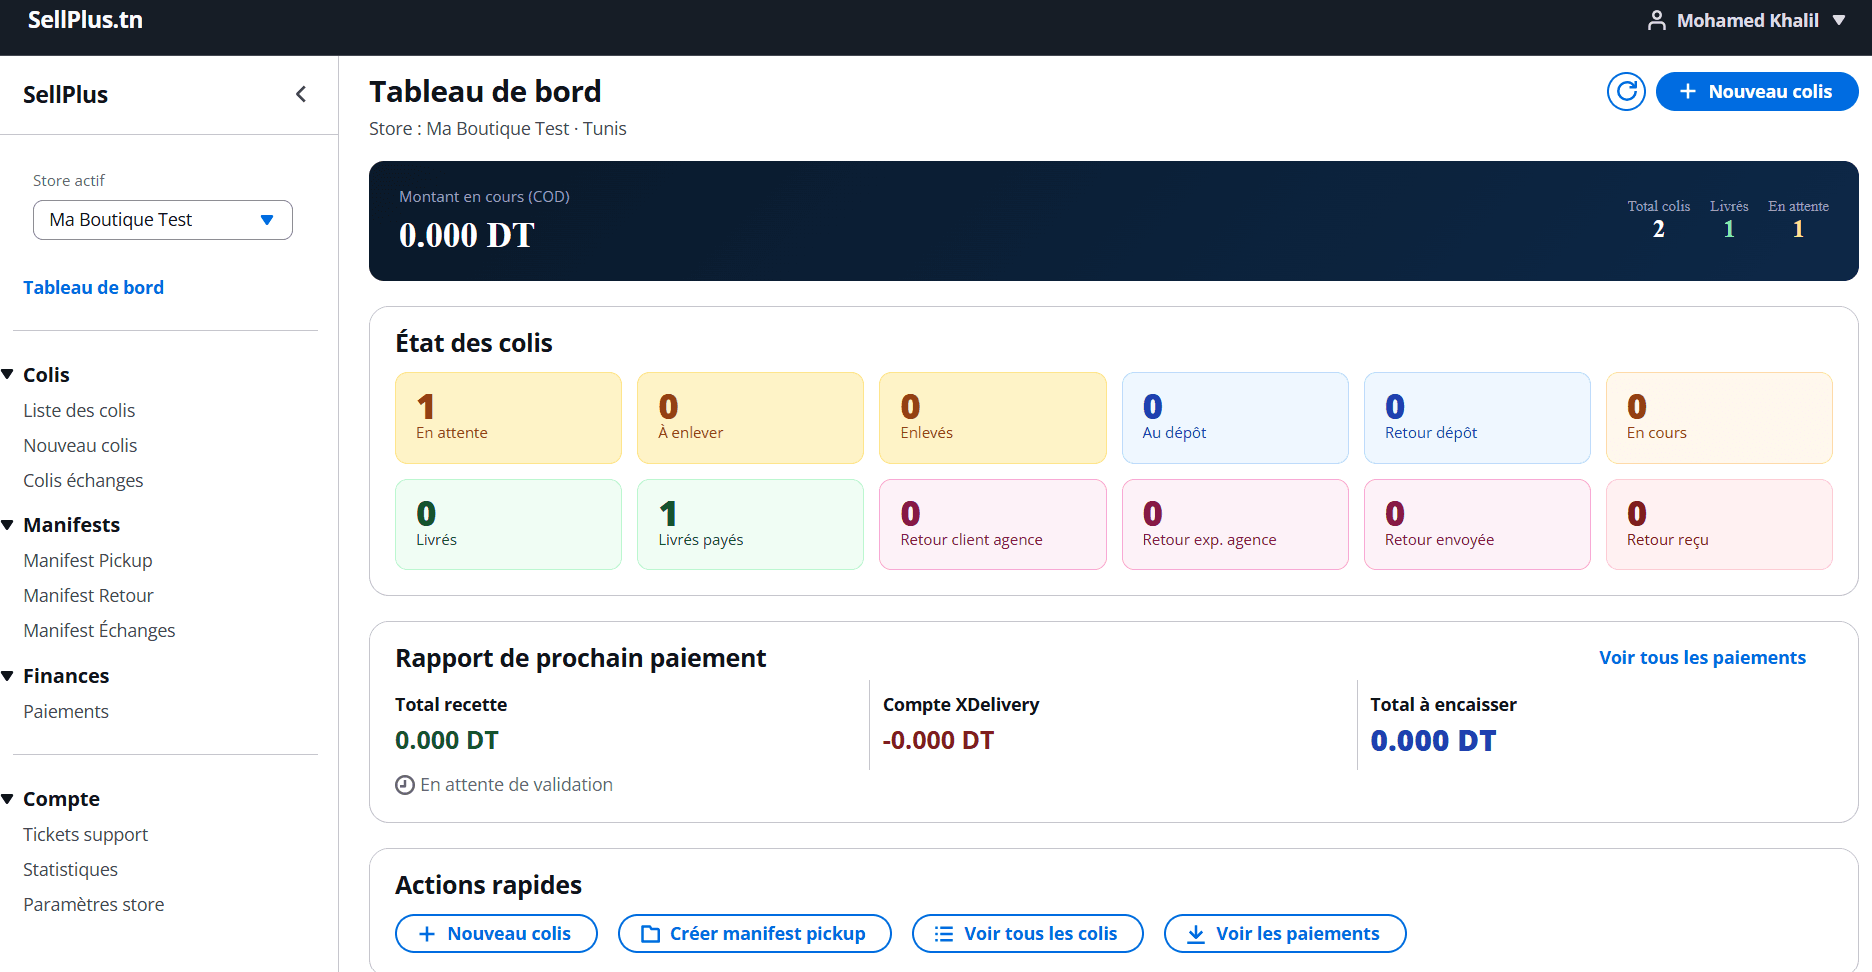Open the En attente status card
This screenshot has height=972, width=1872.
point(508,418)
